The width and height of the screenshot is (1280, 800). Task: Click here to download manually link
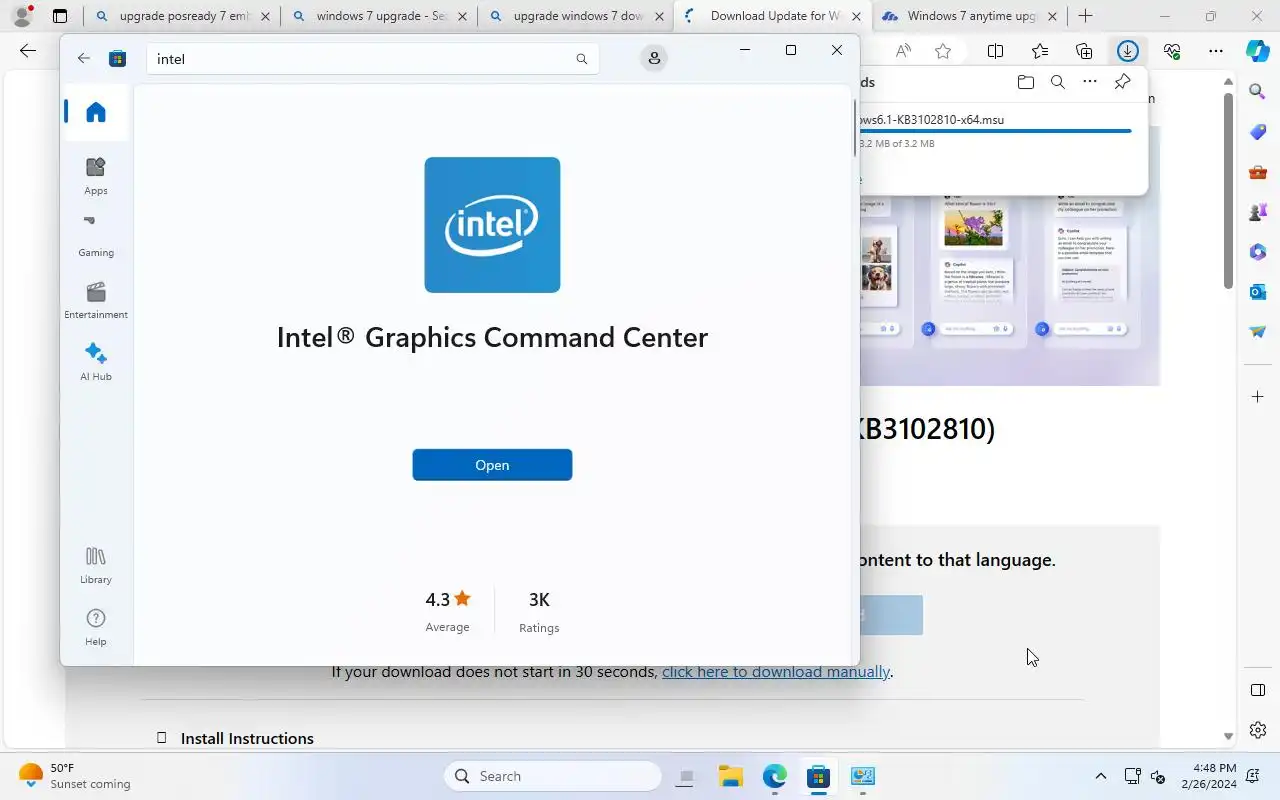776,672
